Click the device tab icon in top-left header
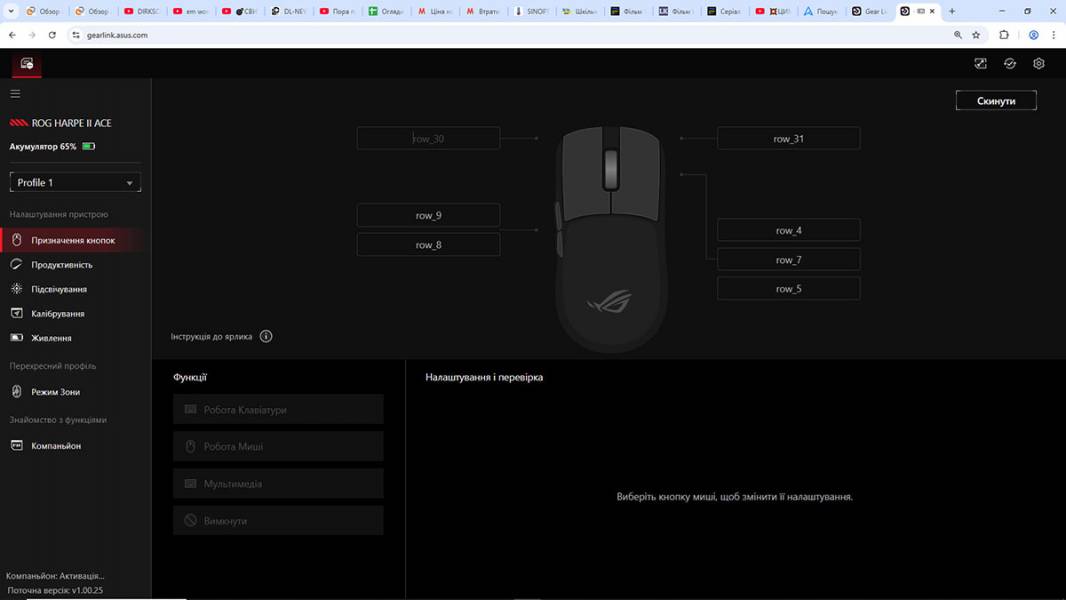The height and width of the screenshot is (600, 1066). coord(27,64)
